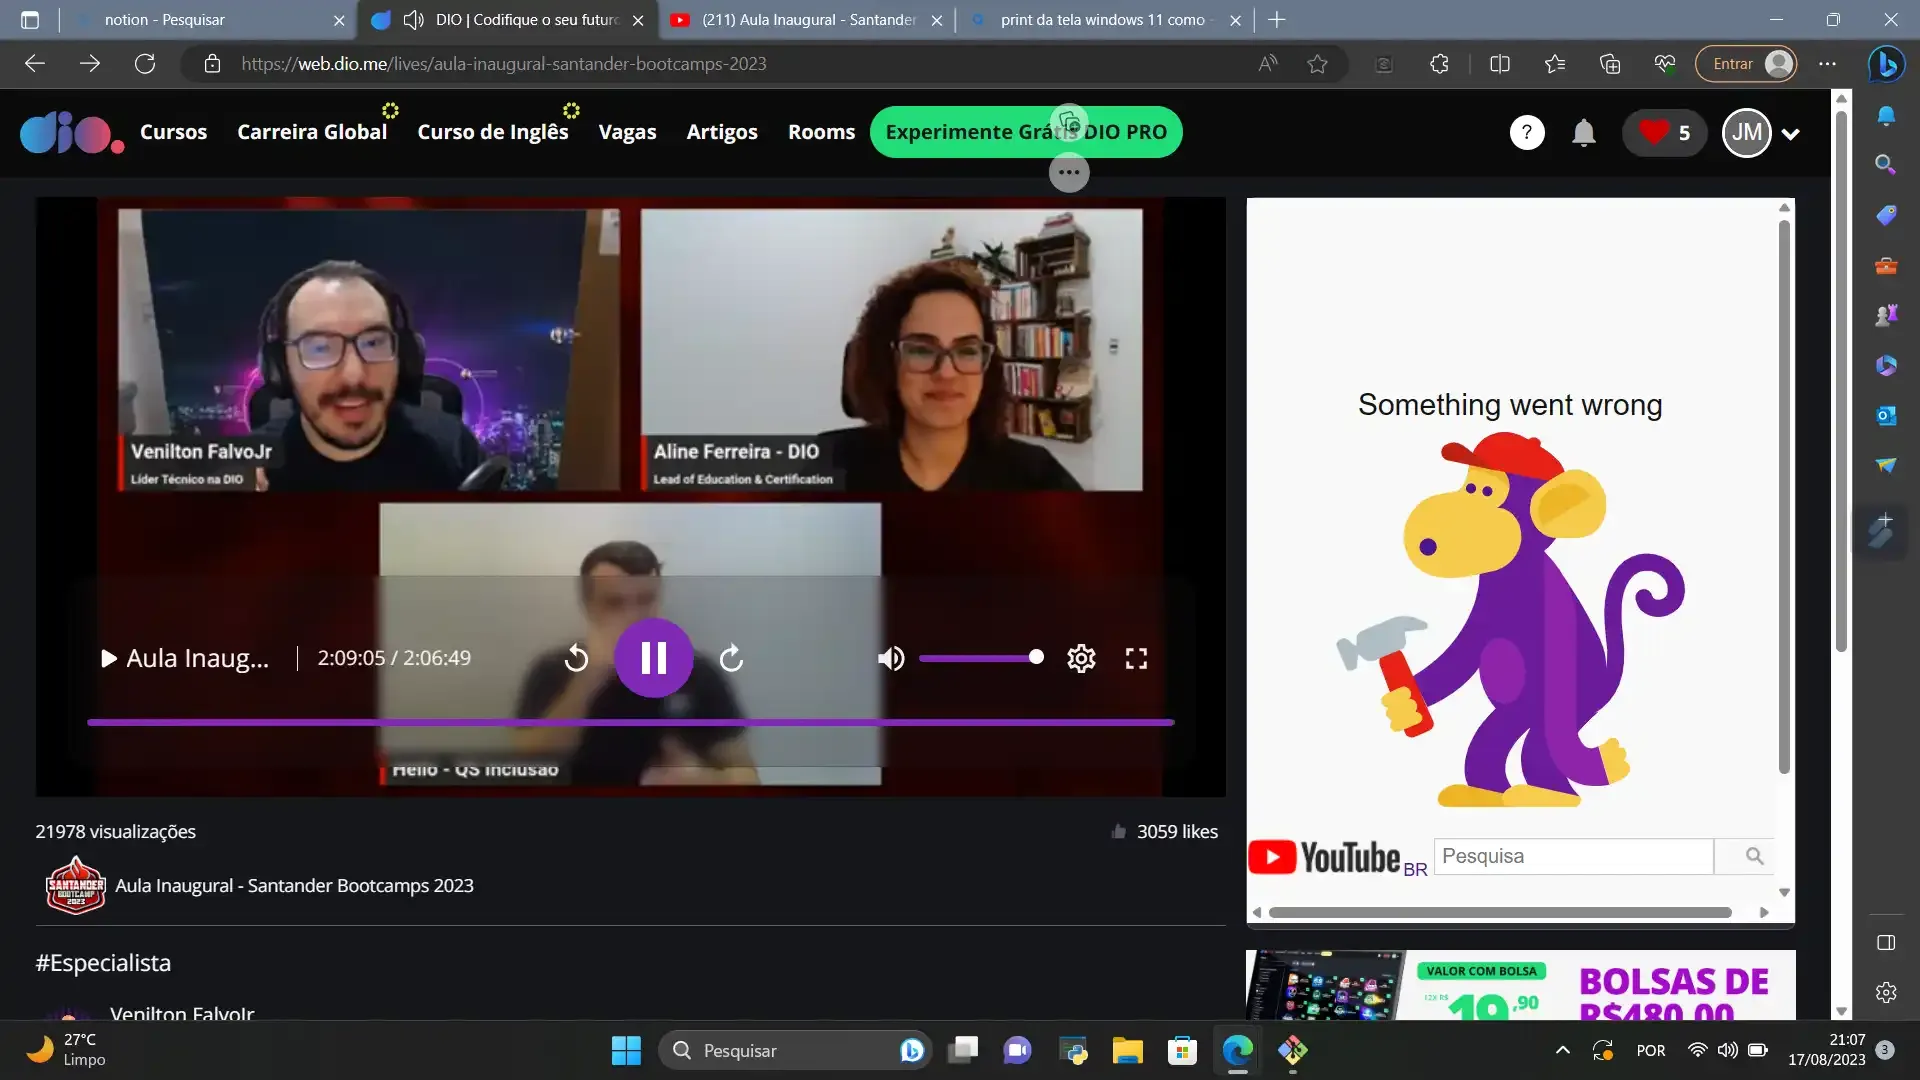Click the address bar URL
This screenshot has height=1080, width=1920.
coord(504,64)
